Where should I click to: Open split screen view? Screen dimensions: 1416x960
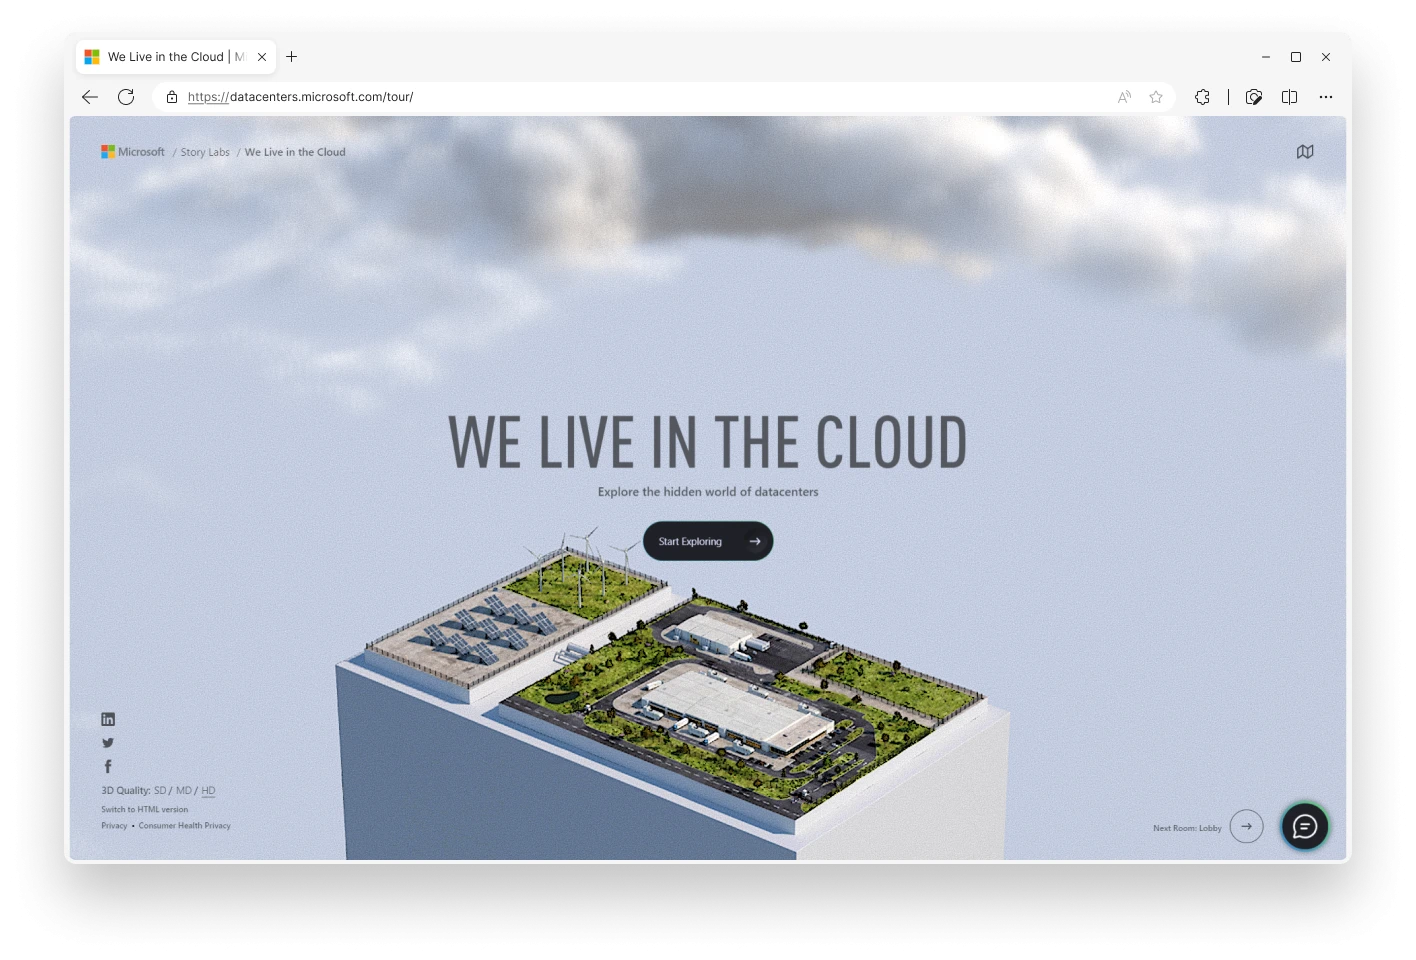[x=1289, y=97]
